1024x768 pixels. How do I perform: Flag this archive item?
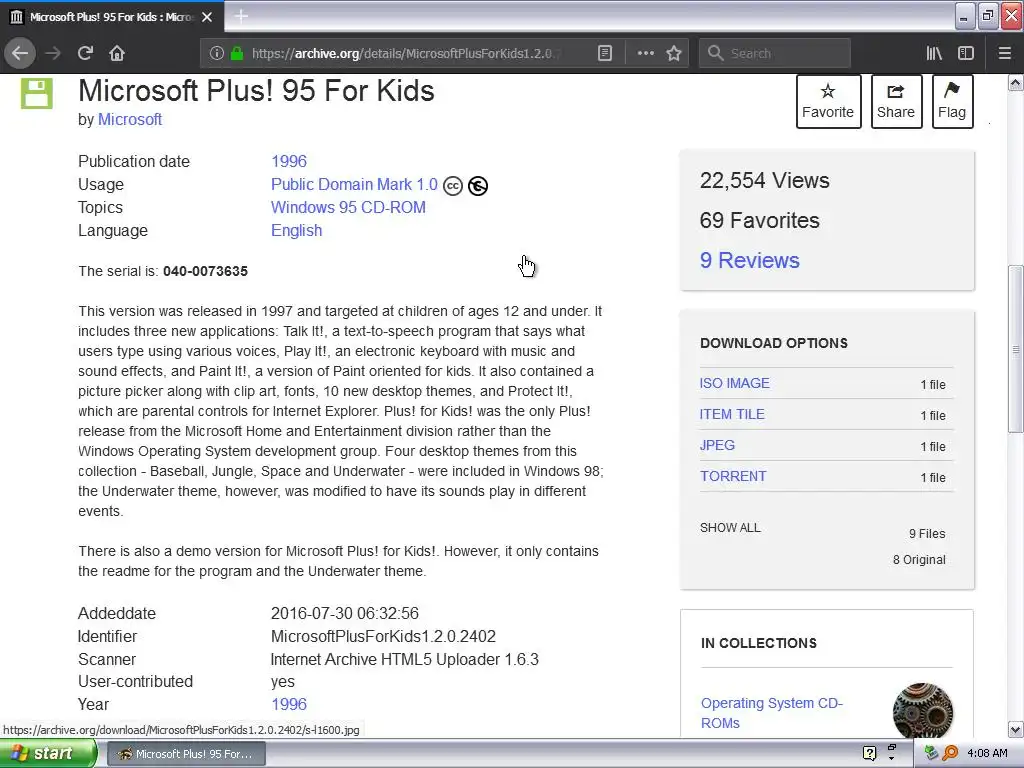(952, 101)
